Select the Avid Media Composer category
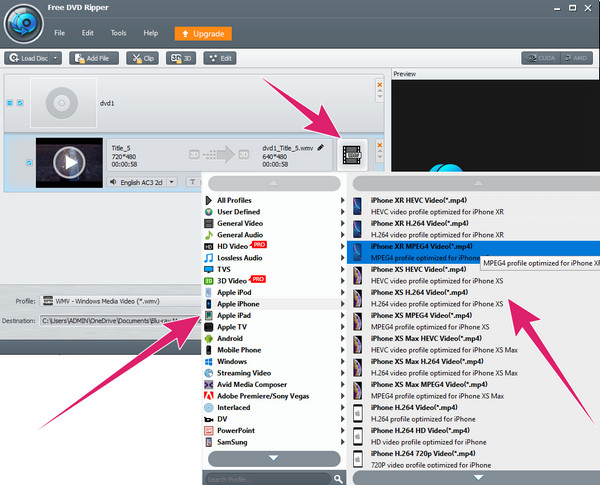Image resolution: width=600 pixels, height=485 pixels. (274, 384)
